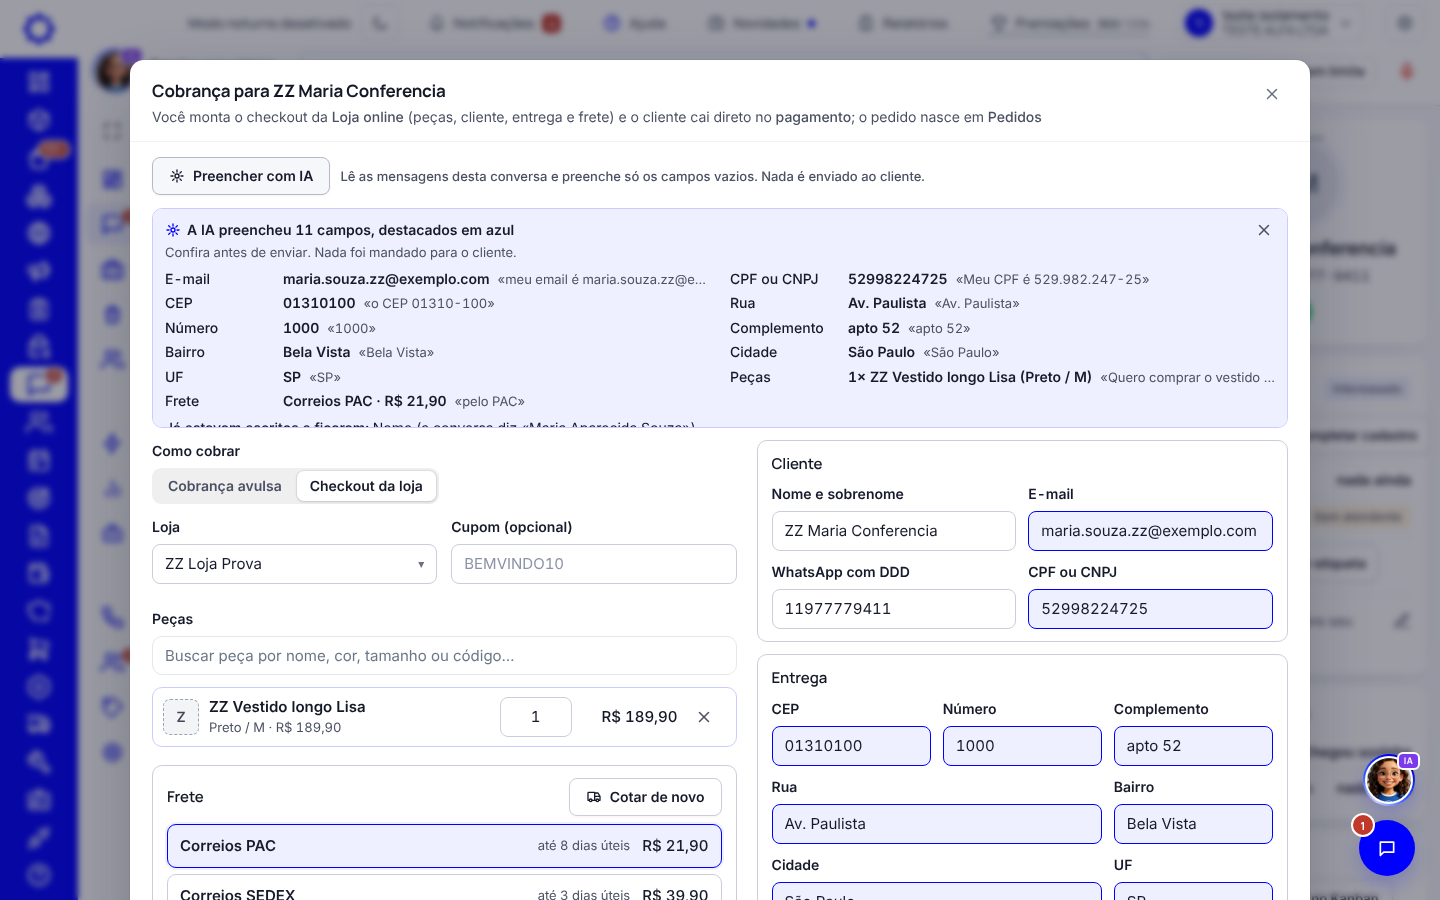Click the CPF ou CNPJ field
Screen dimensions: 1440x900
point(1150,609)
